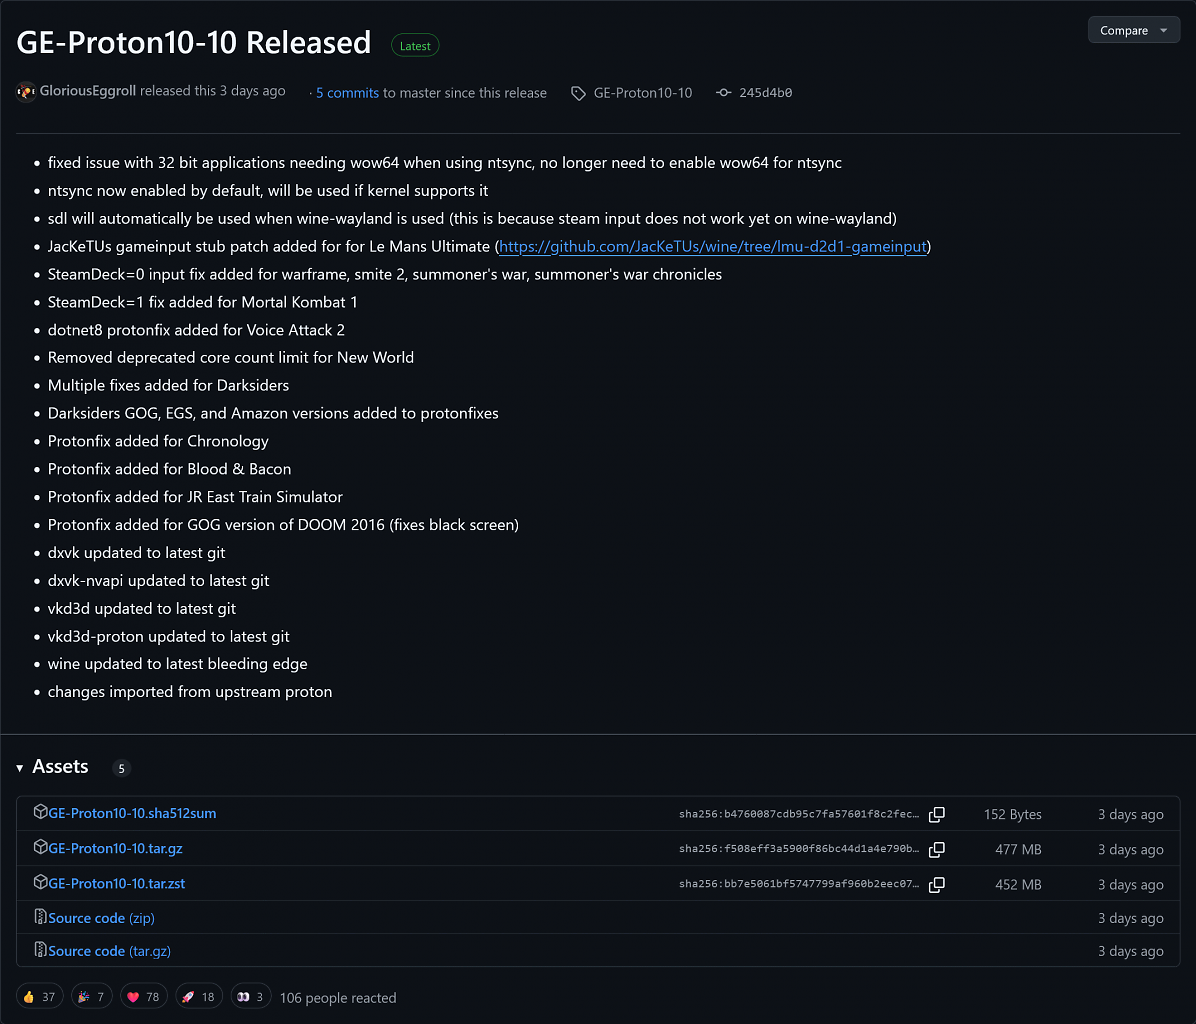The width and height of the screenshot is (1196, 1024).
Task: Toggle heart reaction with 78
Action: [x=143, y=997]
